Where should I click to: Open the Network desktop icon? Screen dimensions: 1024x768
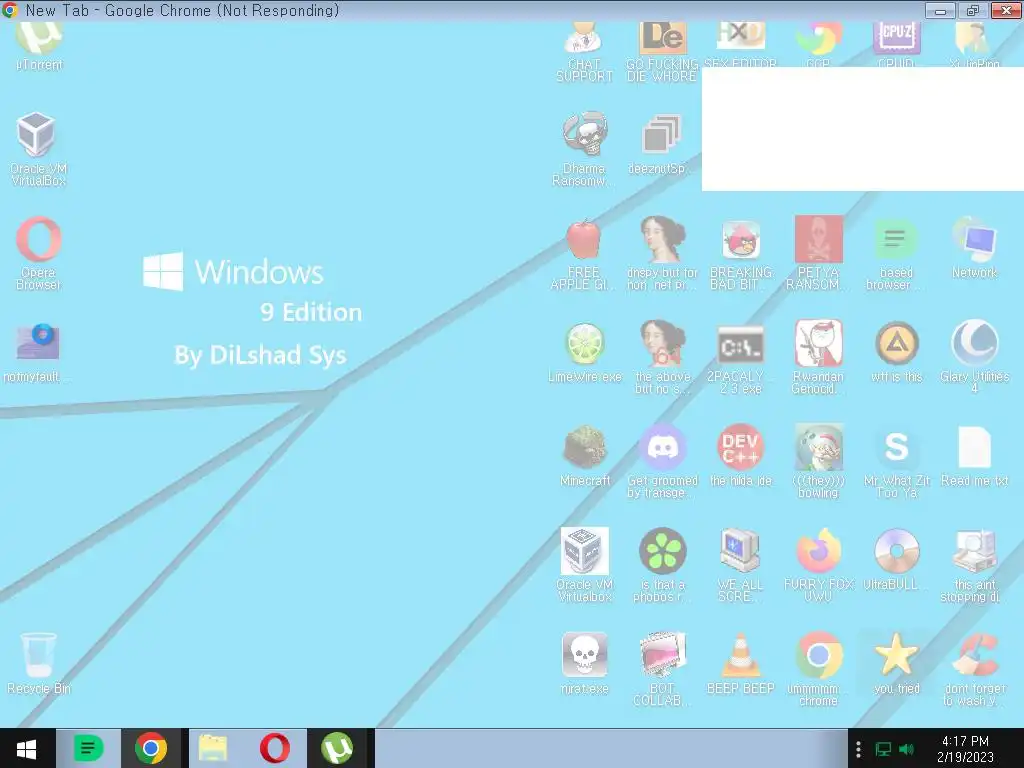(x=974, y=248)
